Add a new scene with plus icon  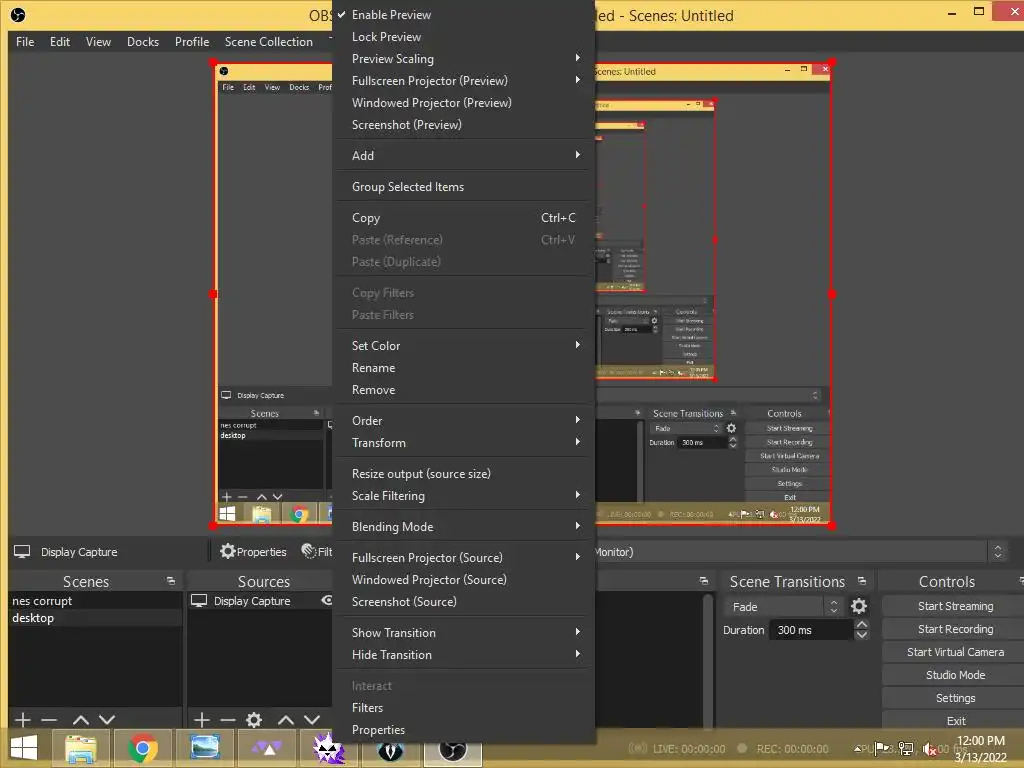click(23, 720)
